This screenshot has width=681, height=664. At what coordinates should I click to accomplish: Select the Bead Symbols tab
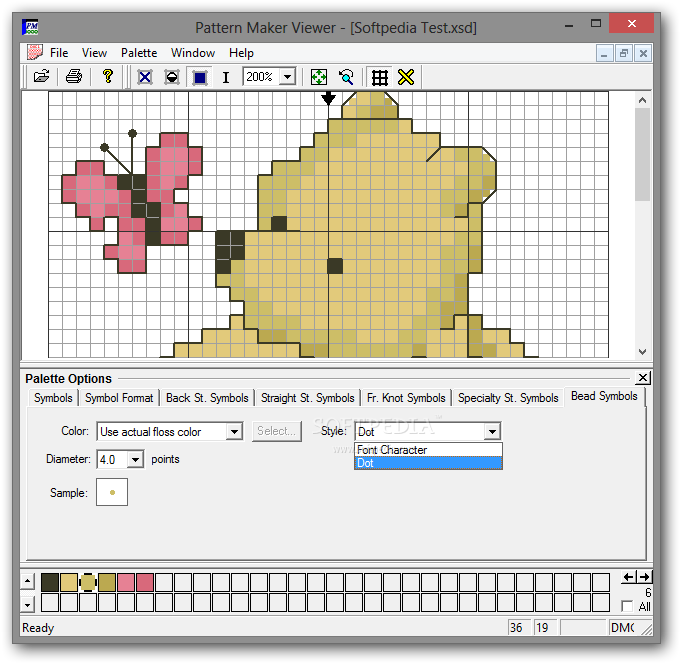click(604, 396)
